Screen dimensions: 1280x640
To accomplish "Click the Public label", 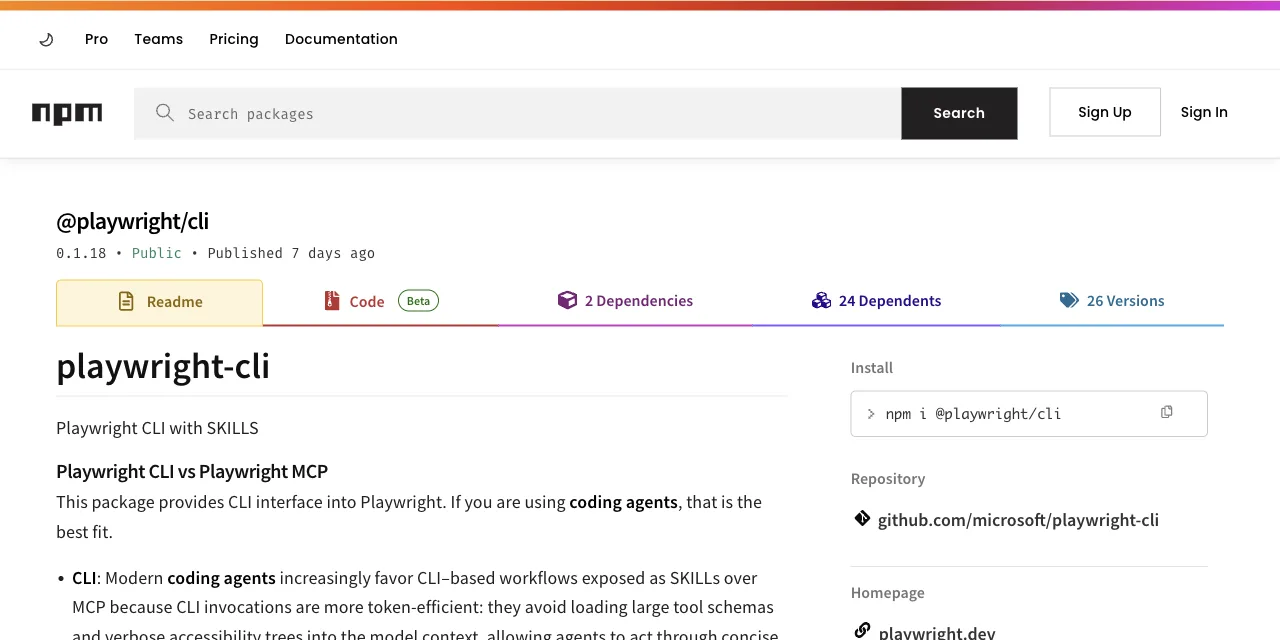I will coord(157,253).
